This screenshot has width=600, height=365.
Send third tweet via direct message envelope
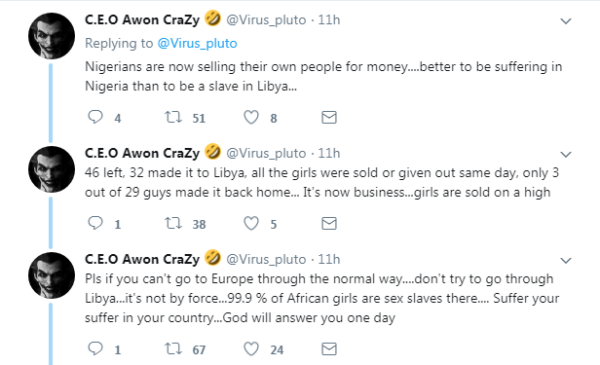coord(329,349)
